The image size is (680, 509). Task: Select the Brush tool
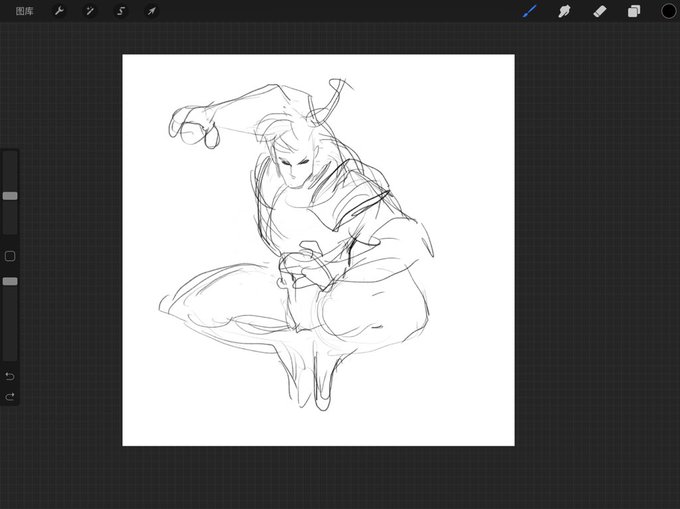click(530, 11)
